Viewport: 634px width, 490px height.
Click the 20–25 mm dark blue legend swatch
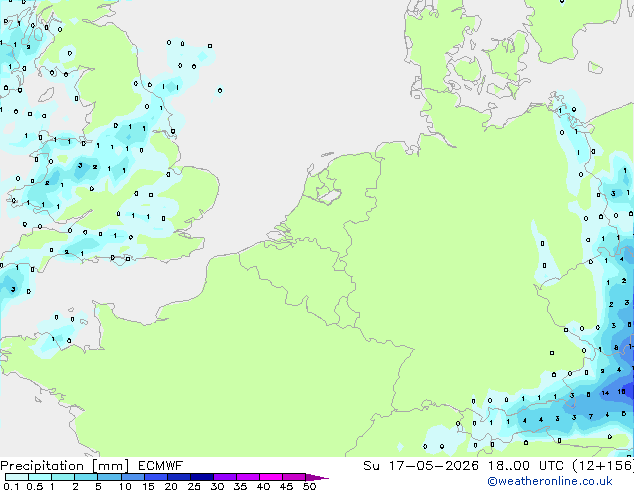click(x=178, y=477)
